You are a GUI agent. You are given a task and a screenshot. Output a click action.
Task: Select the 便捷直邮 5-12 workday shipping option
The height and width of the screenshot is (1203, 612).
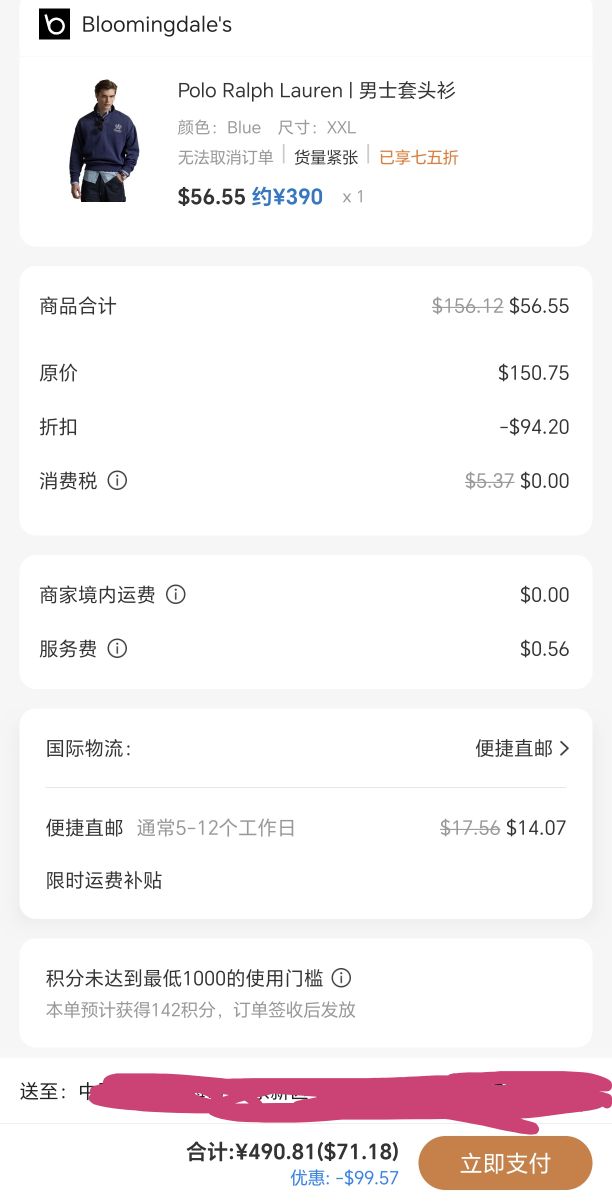(306, 828)
